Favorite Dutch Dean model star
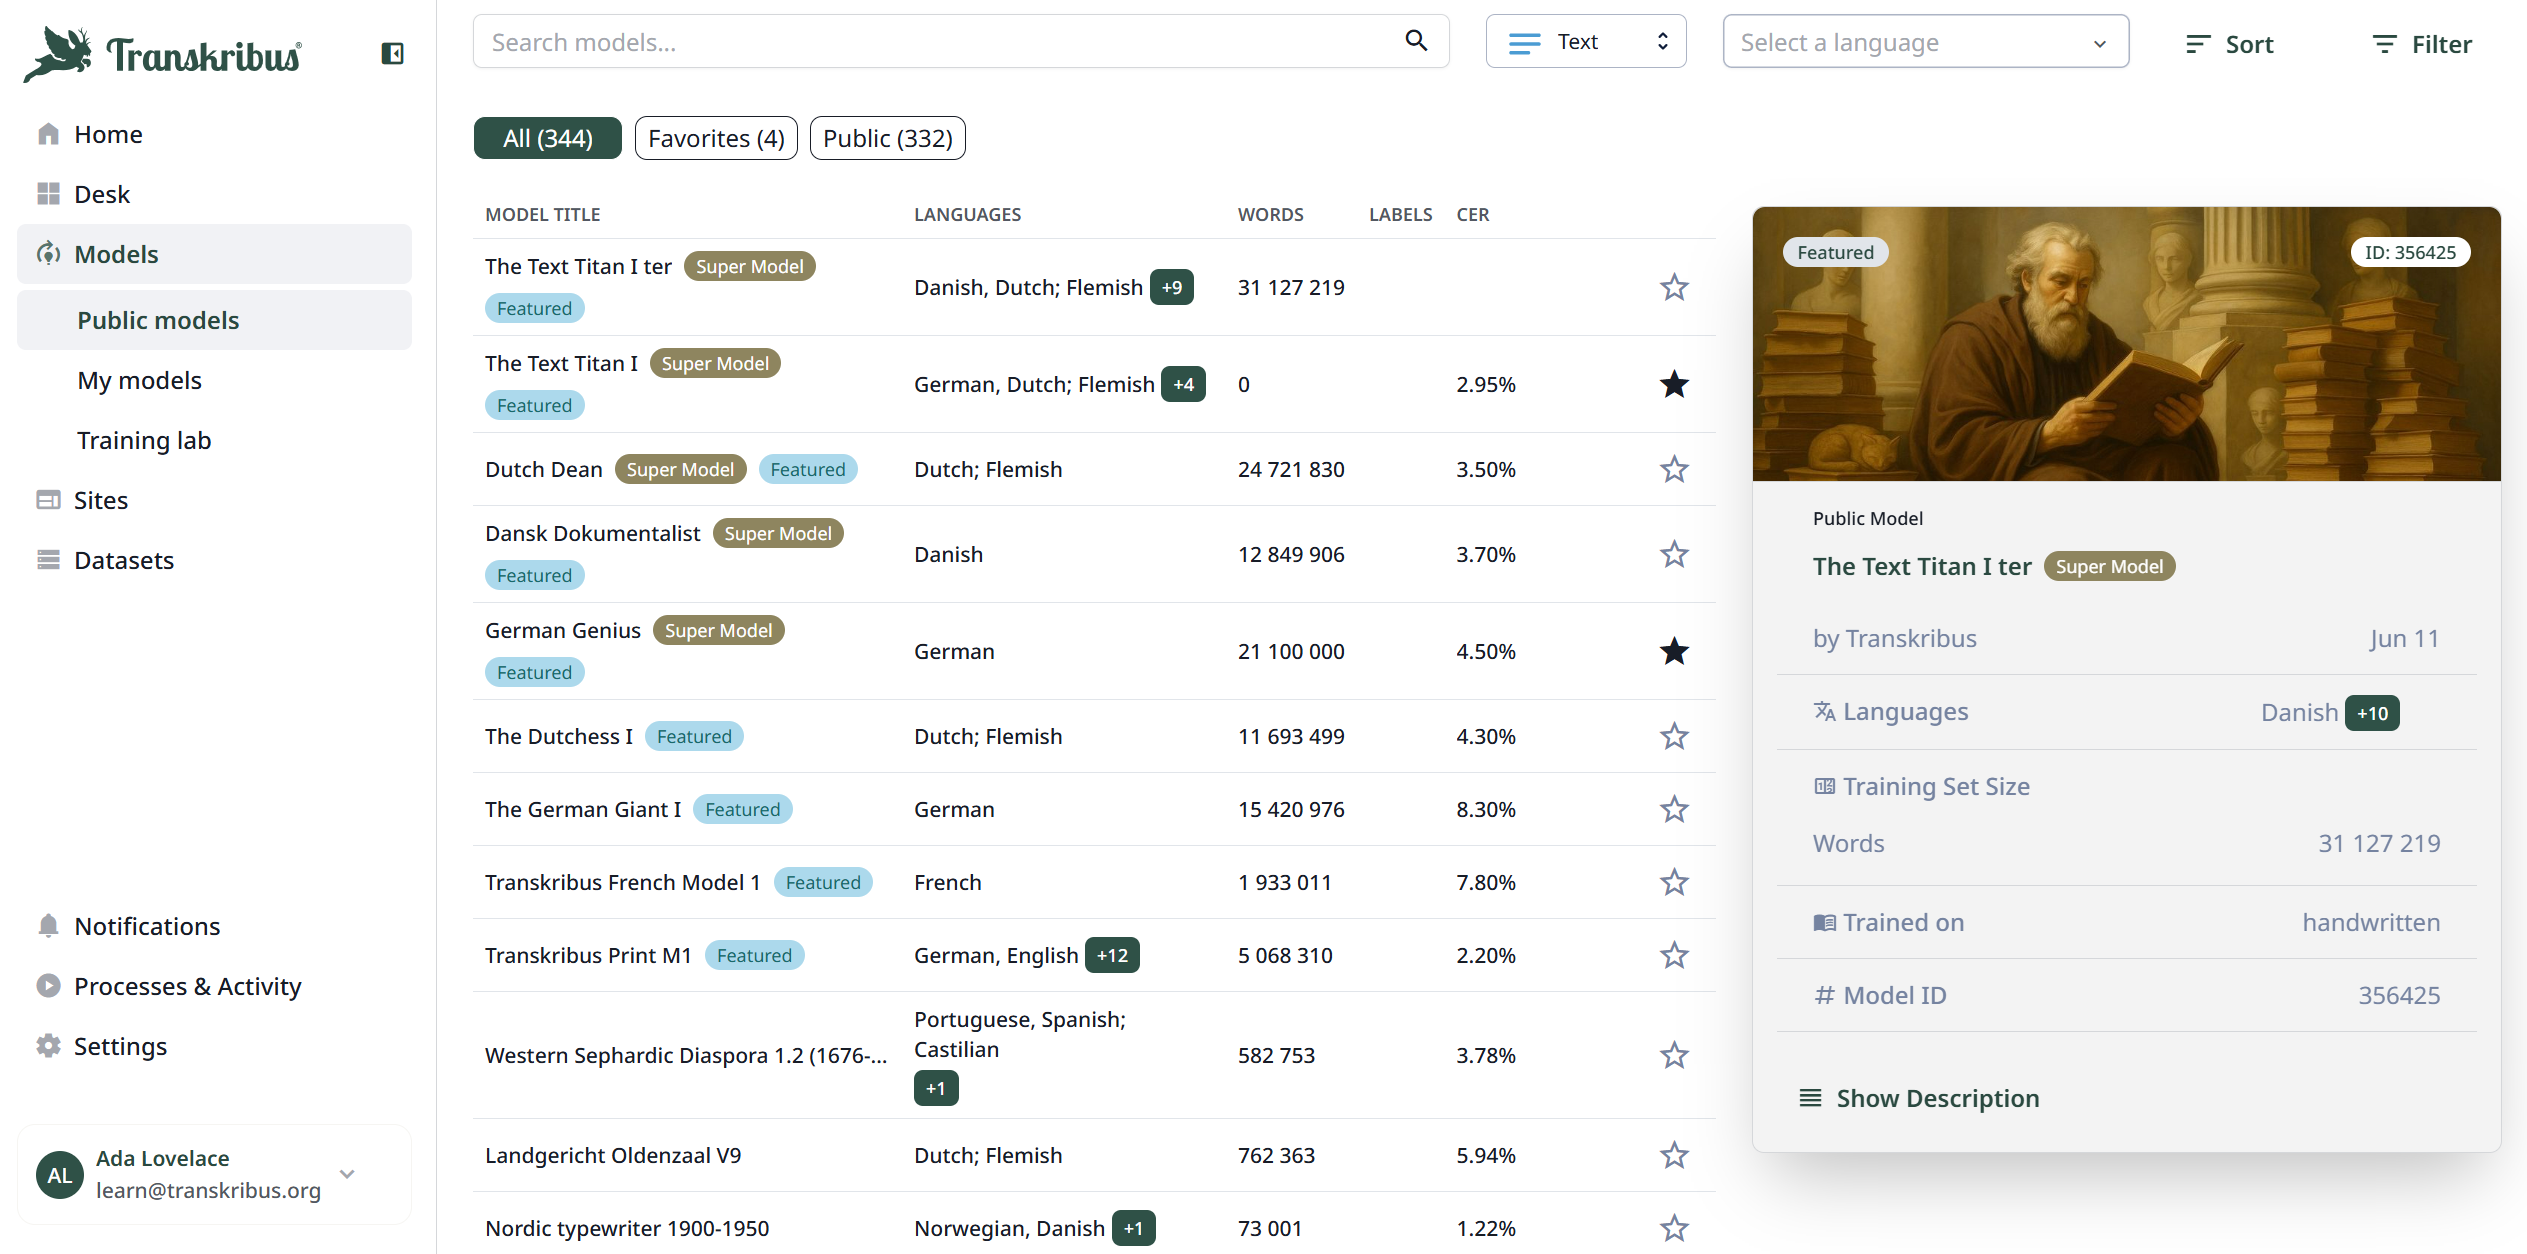 tap(1673, 470)
